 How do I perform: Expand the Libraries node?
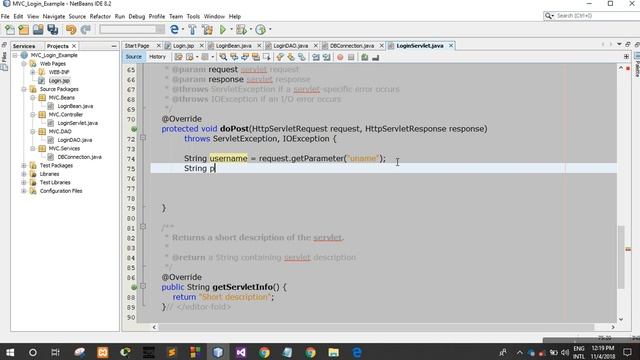[24, 174]
